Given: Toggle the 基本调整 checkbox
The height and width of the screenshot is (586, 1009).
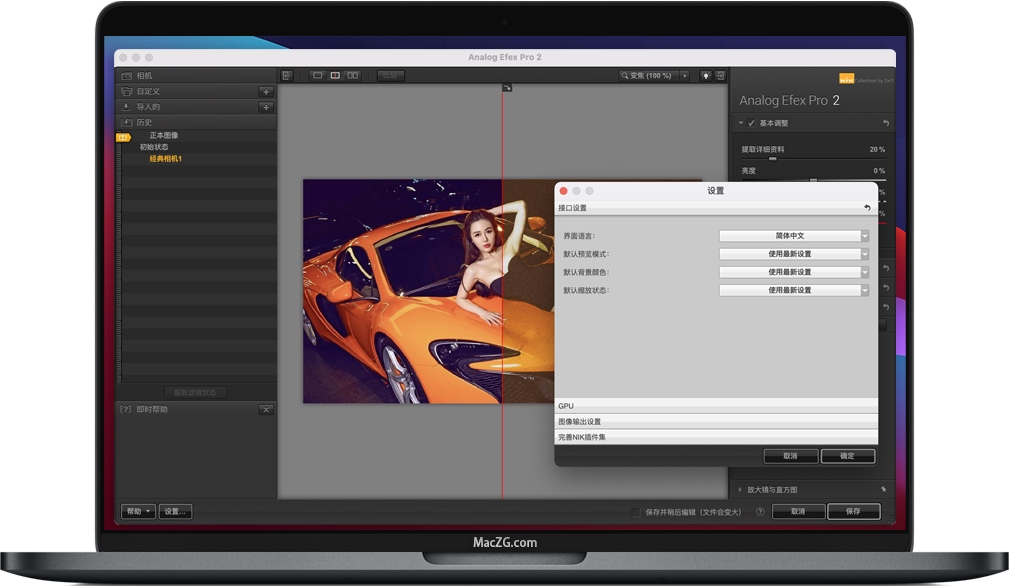Looking at the screenshot, I should (x=751, y=123).
